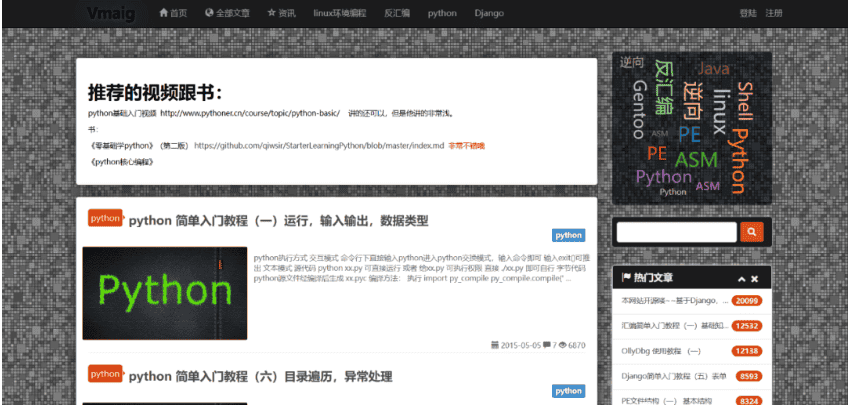Click blue python badge under article (六)
This screenshot has width=850, height=405.
(568, 391)
